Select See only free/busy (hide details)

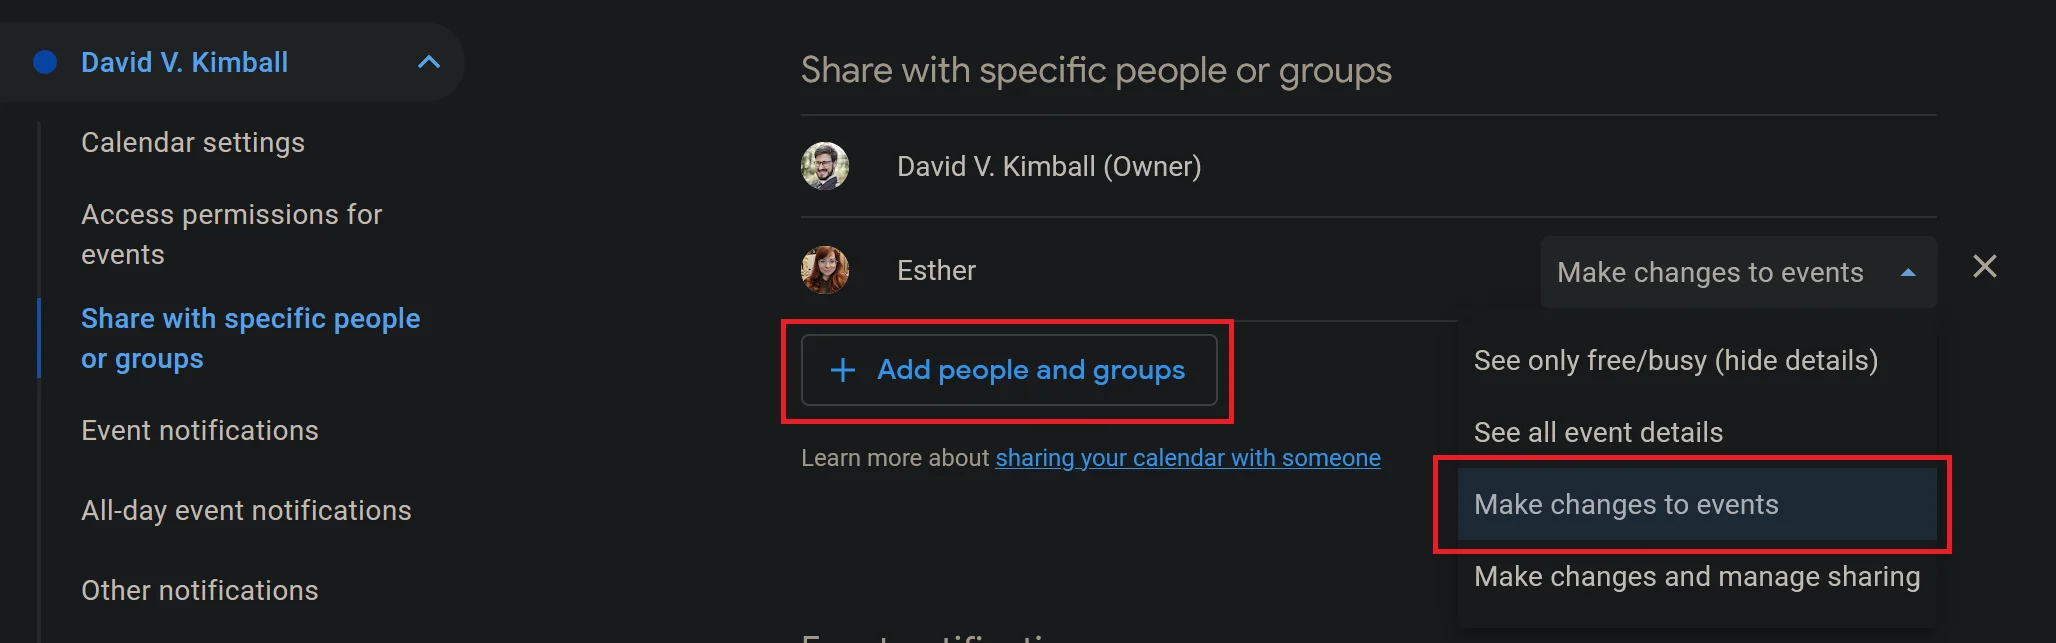pyautogui.click(x=1676, y=360)
